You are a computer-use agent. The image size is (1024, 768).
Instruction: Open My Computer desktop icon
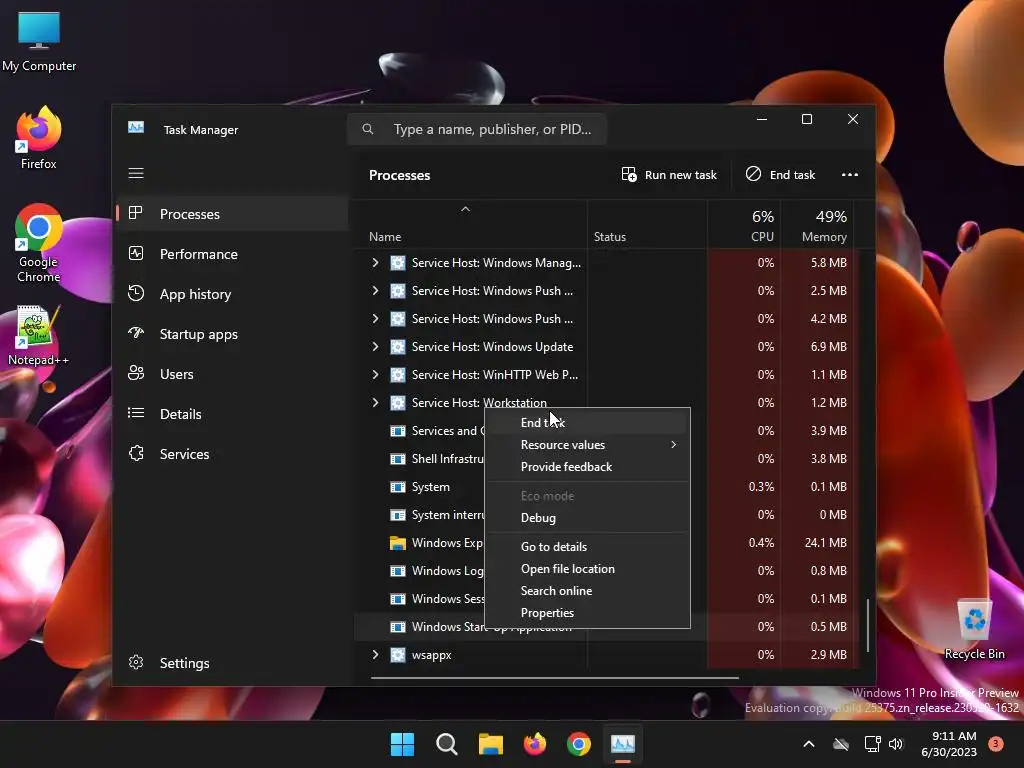tap(39, 42)
